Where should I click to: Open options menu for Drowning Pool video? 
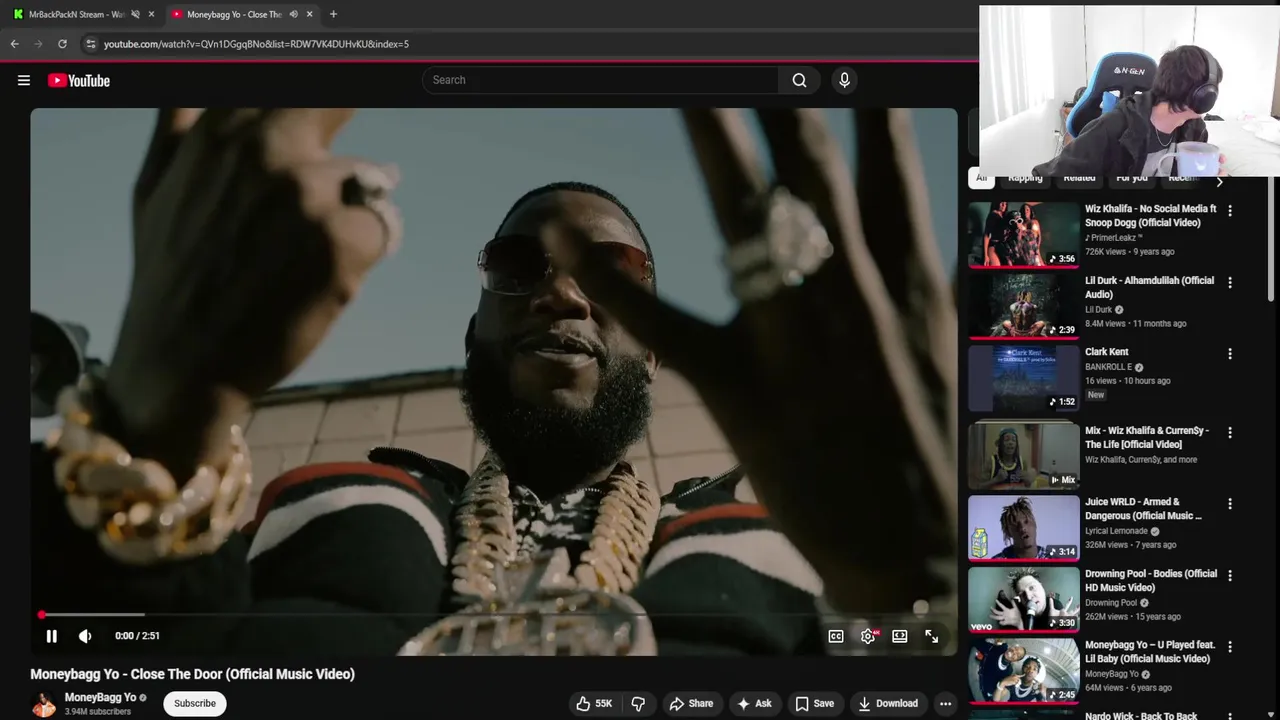[1230, 576]
